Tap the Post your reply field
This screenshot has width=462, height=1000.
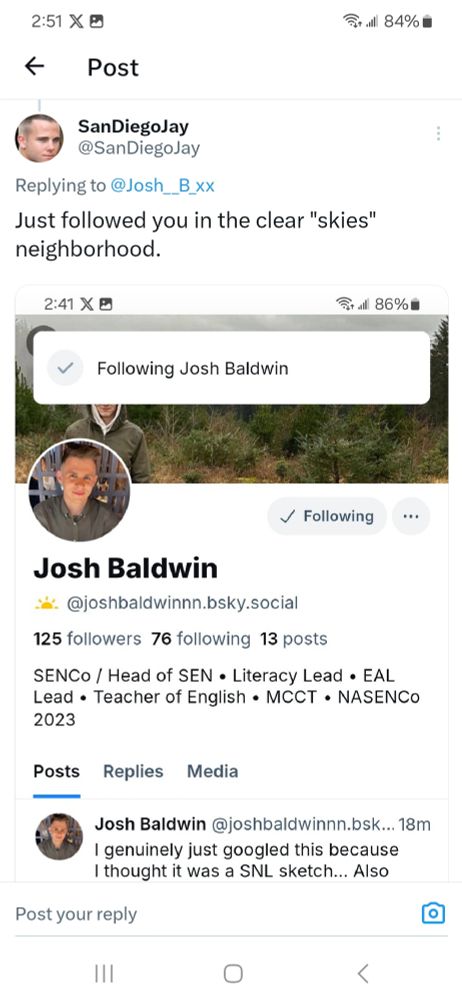click(x=211, y=913)
